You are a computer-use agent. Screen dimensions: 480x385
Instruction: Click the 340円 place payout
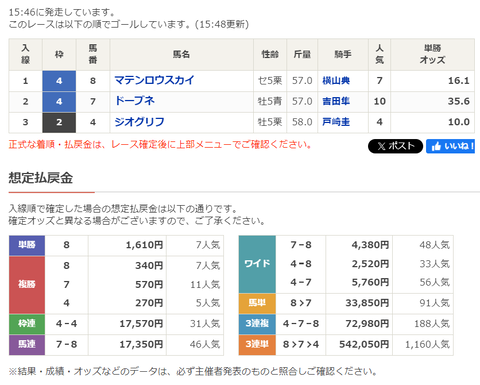[x=149, y=266]
